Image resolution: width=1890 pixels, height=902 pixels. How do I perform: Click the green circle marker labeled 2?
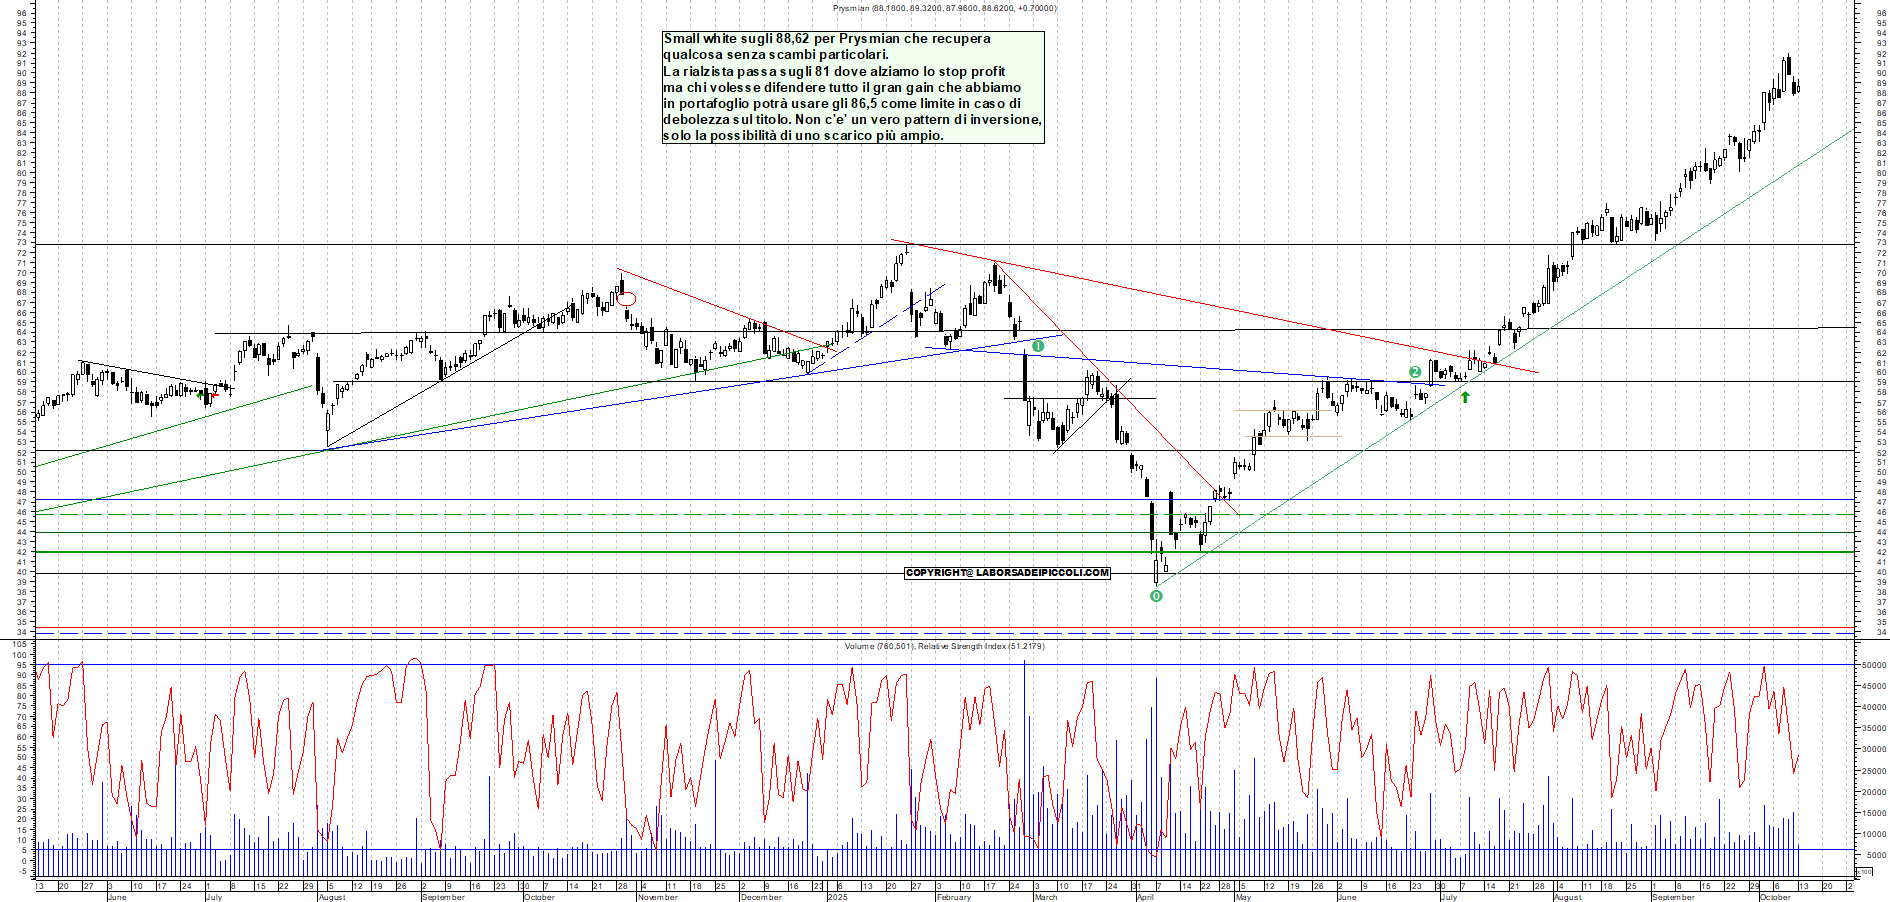(x=1415, y=372)
